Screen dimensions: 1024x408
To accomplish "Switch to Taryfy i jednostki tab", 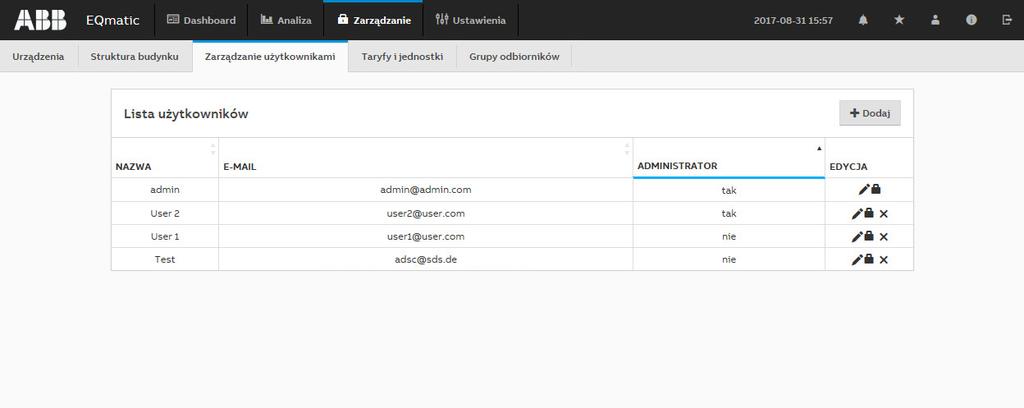I will tap(402, 57).
